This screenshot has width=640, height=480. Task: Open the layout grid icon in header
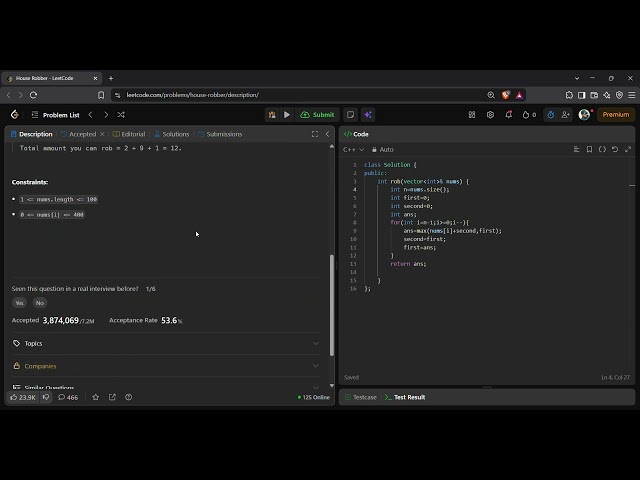tap(472, 115)
